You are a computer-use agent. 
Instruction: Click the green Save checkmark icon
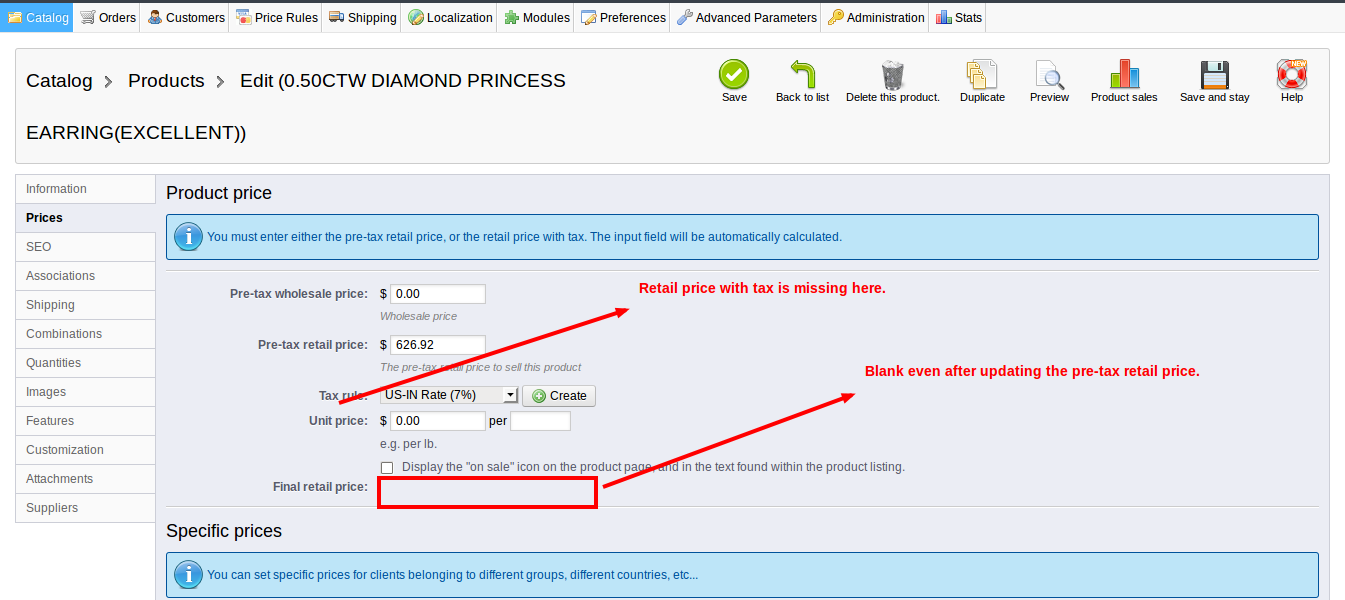(734, 75)
